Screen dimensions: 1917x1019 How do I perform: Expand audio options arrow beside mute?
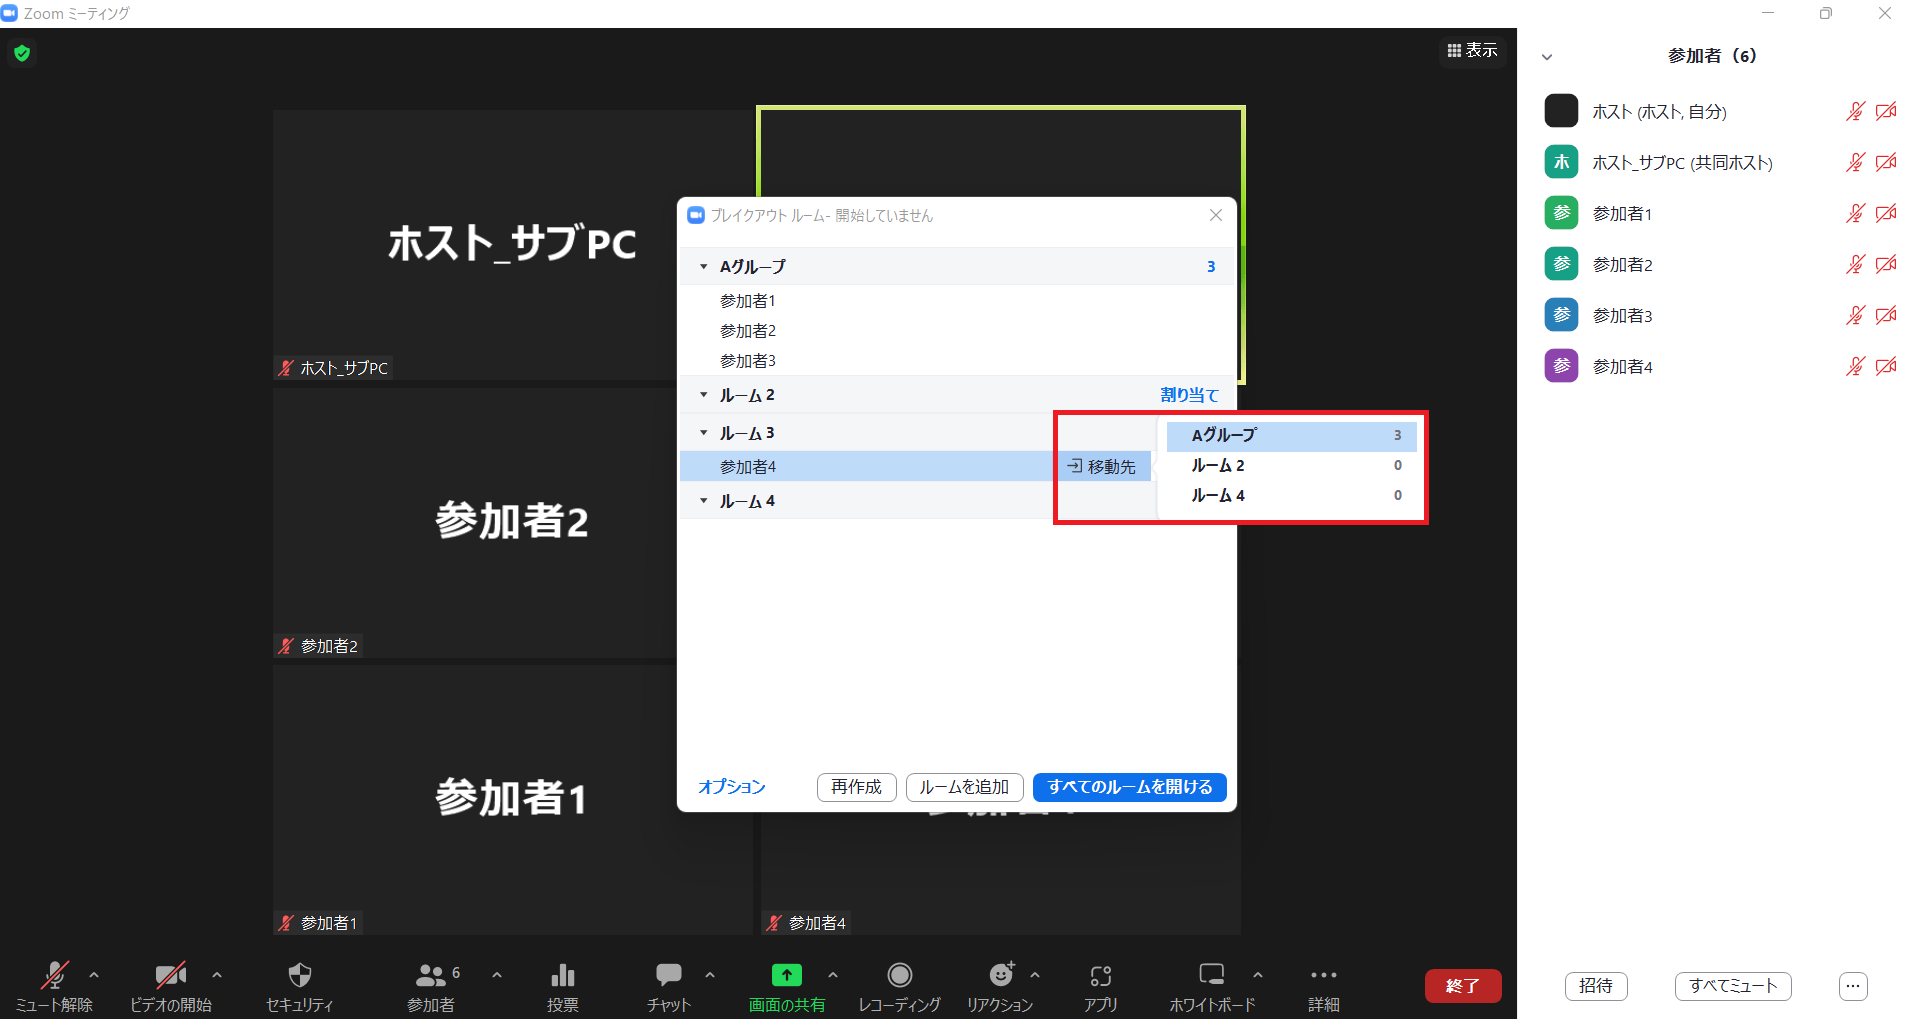(x=94, y=975)
